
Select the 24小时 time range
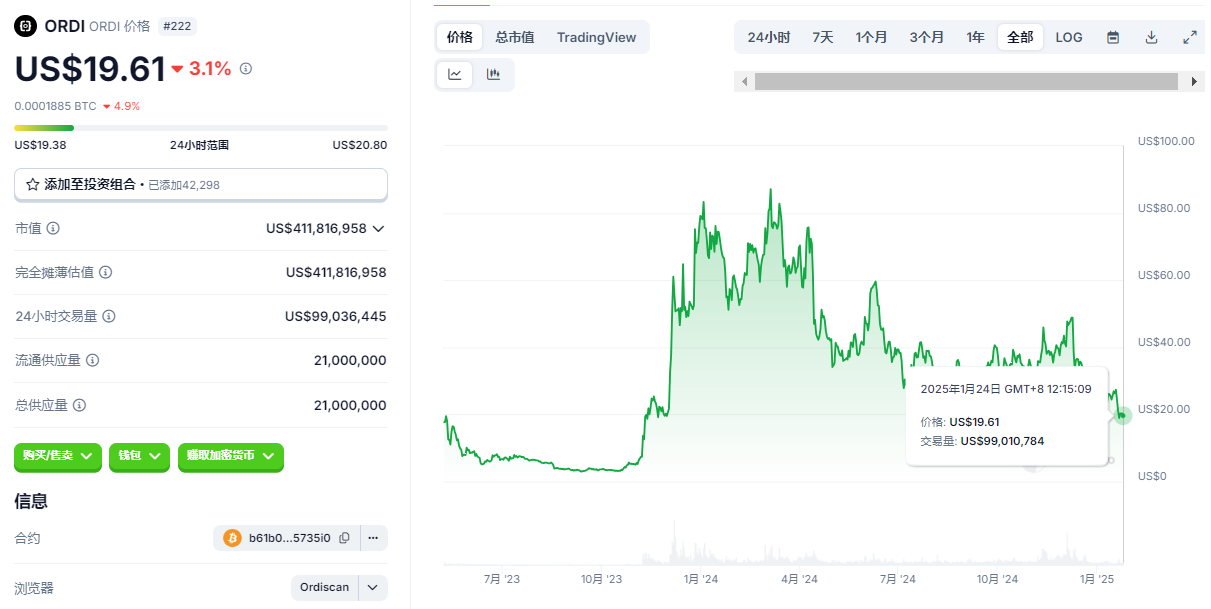coord(769,37)
